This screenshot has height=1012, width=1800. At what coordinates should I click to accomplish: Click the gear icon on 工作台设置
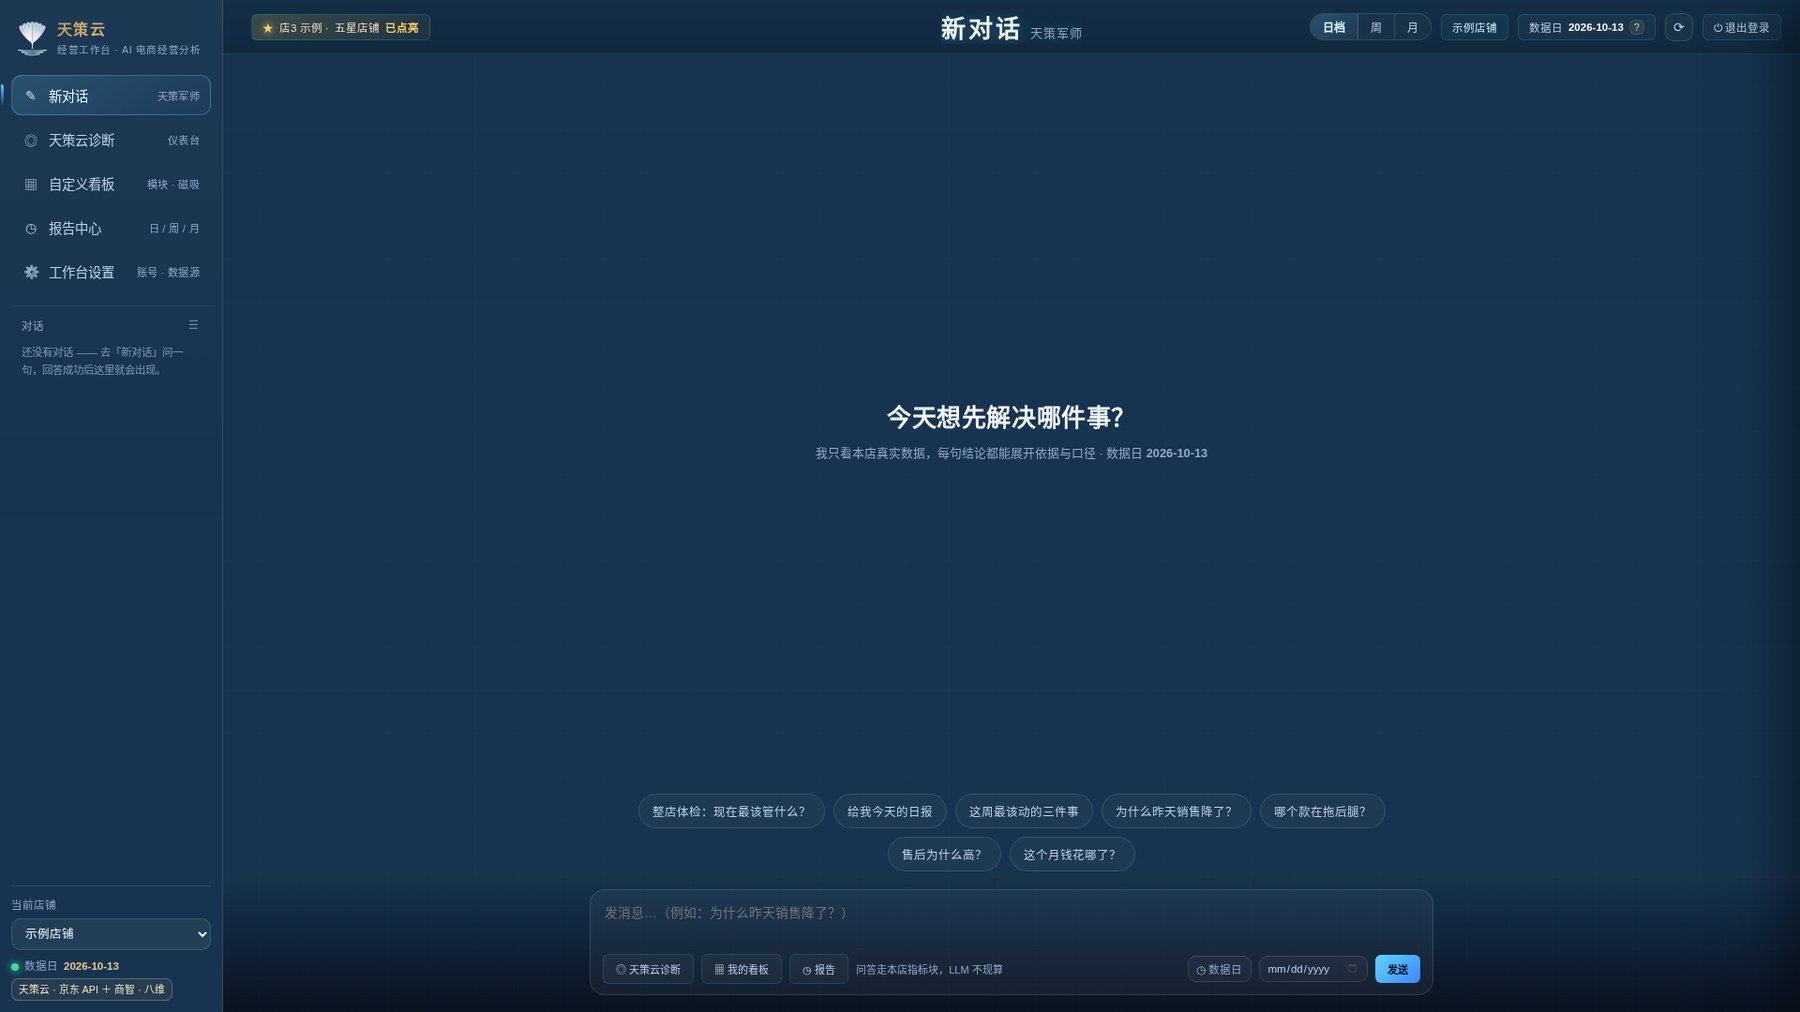[31, 272]
